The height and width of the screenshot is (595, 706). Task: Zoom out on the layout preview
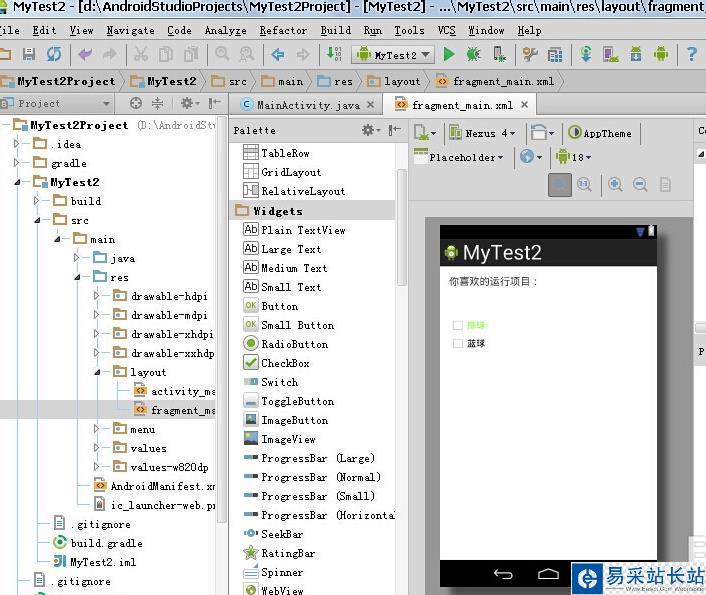point(640,185)
